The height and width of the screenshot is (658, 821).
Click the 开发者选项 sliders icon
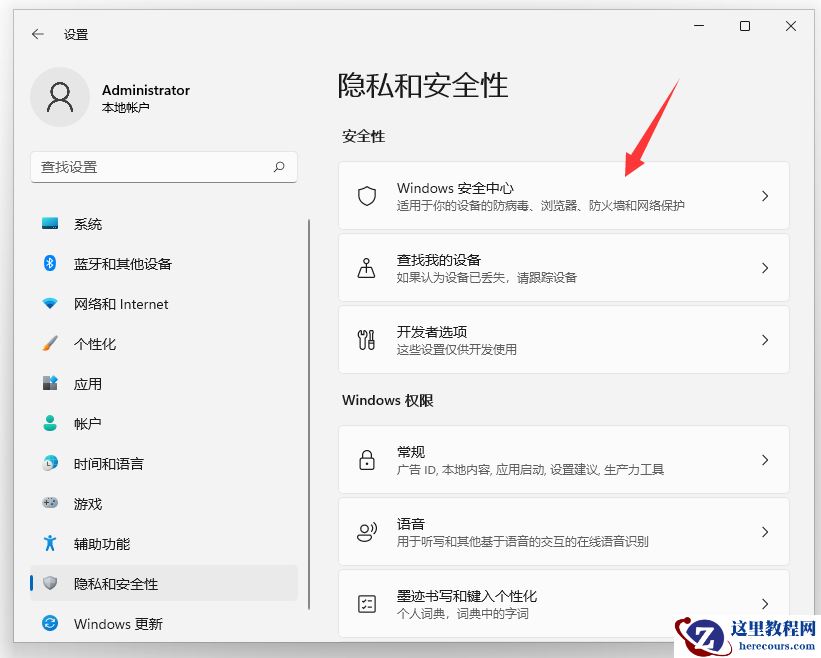pos(369,340)
